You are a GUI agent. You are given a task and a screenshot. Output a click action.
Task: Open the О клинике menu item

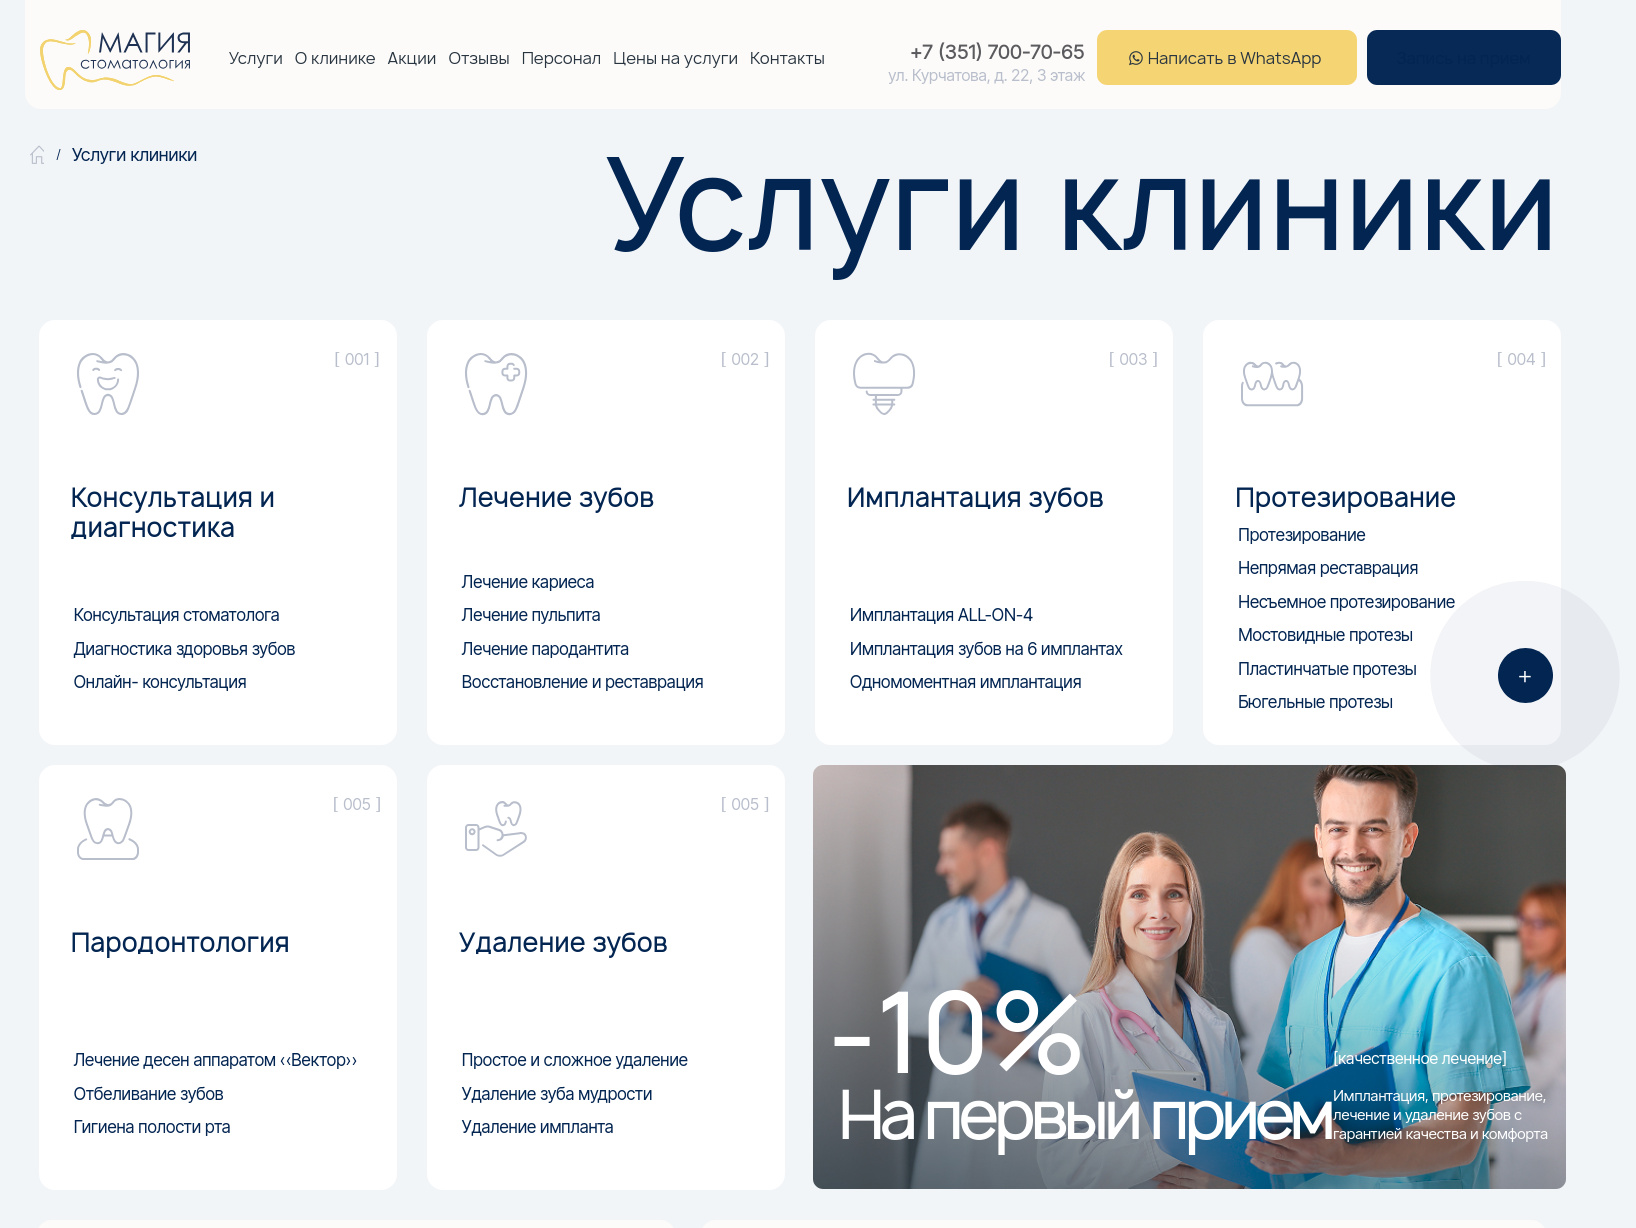[335, 58]
